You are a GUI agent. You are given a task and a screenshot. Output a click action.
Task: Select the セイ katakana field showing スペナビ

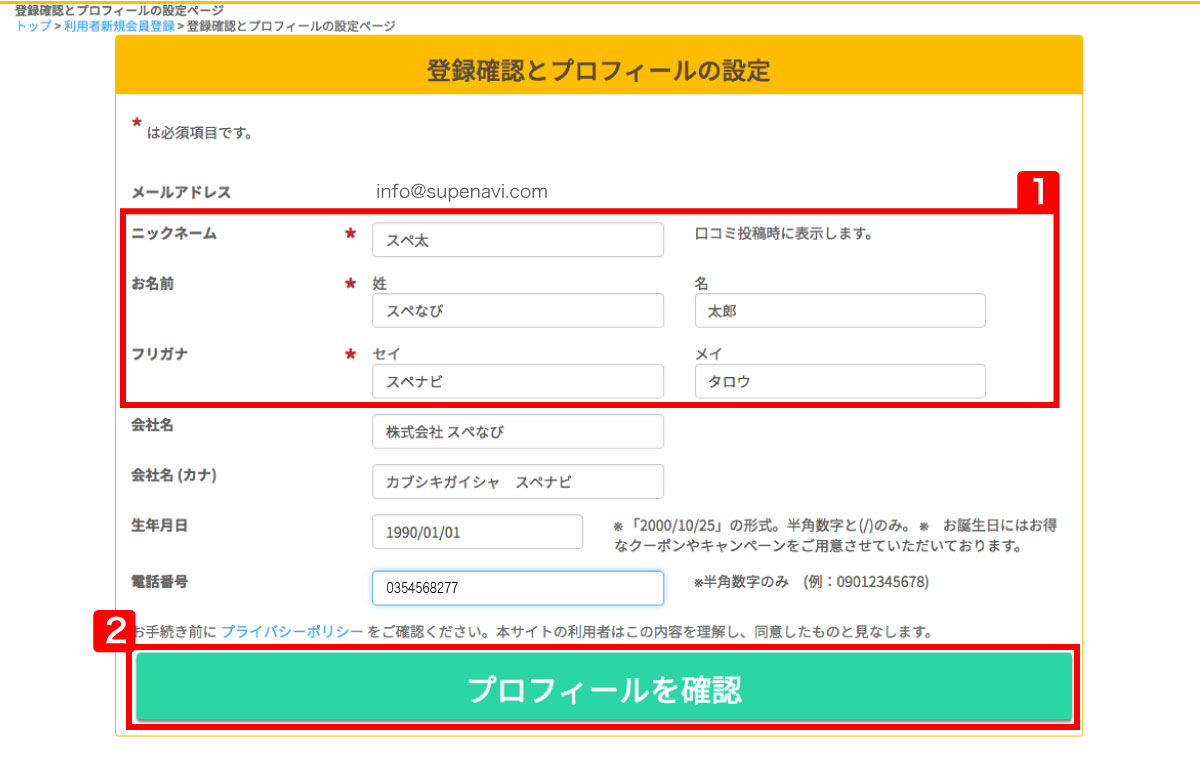click(x=517, y=381)
